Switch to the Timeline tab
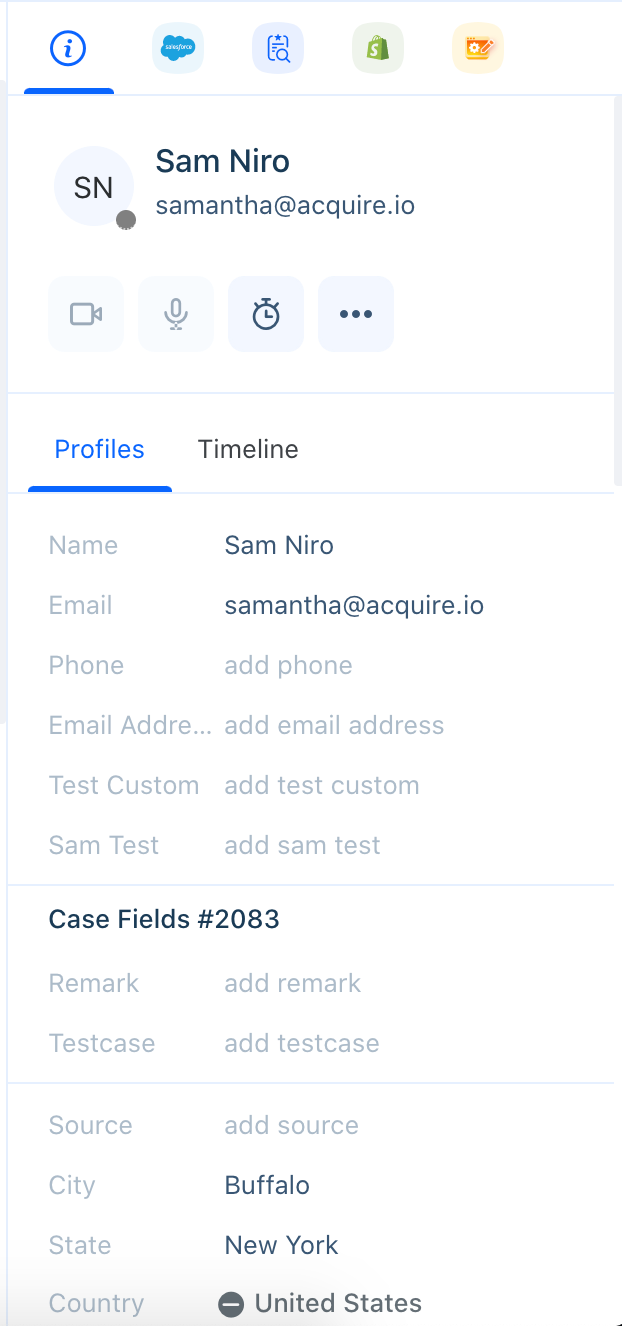The width and height of the screenshot is (622, 1326). 248,449
